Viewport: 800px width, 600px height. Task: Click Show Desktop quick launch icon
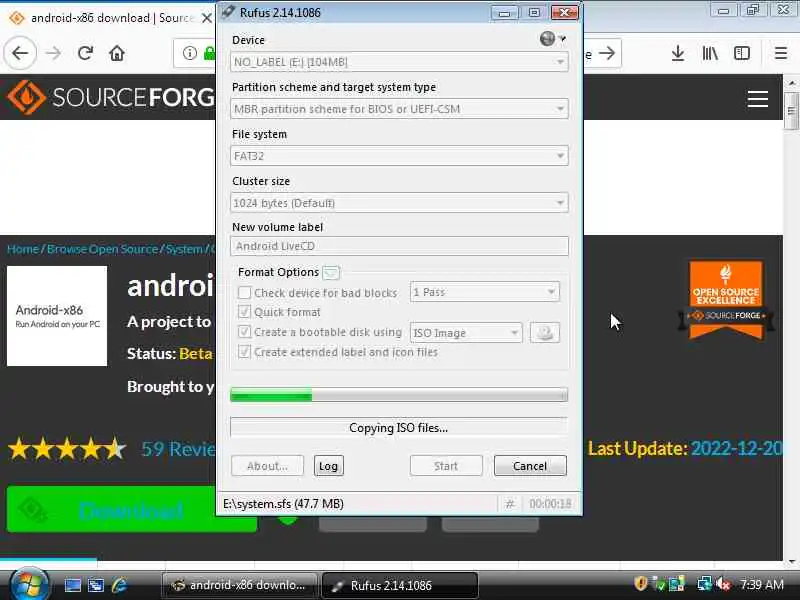coord(72,585)
